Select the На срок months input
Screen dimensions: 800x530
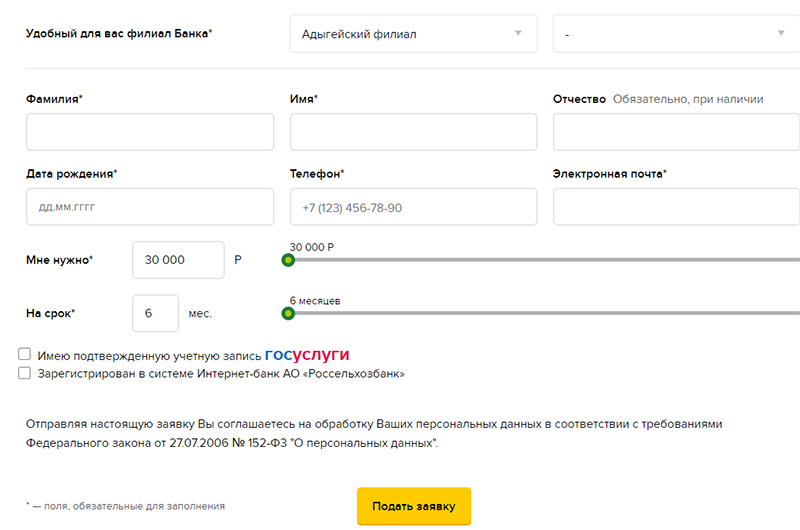(155, 313)
